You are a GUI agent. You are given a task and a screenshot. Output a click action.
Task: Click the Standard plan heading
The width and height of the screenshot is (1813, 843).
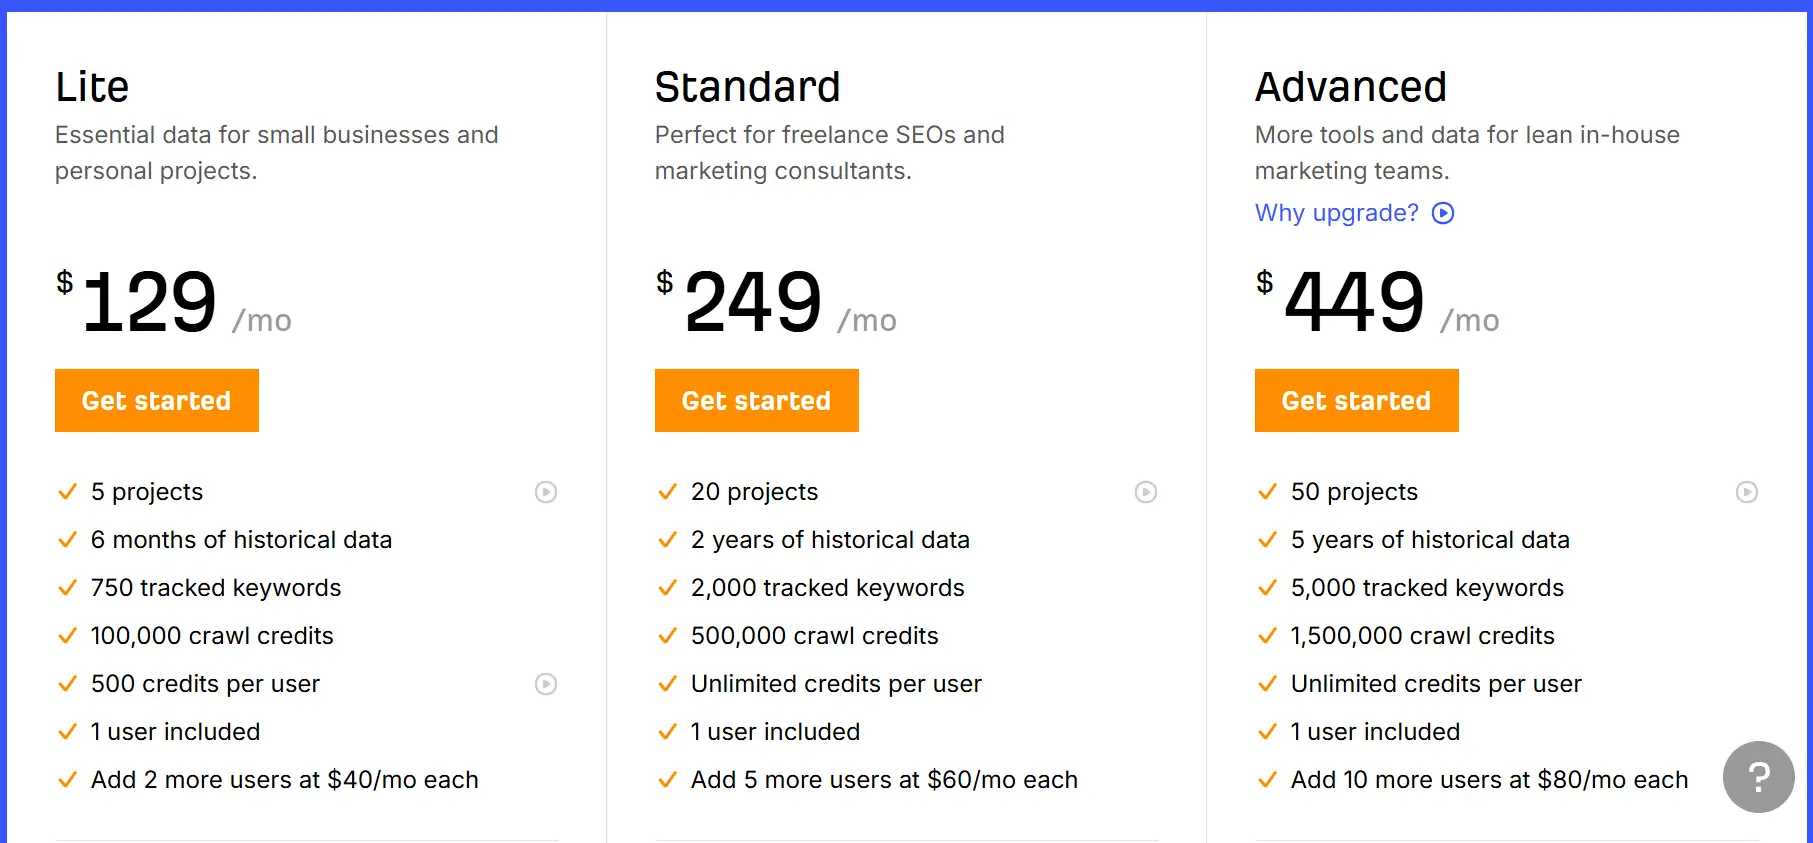(x=747, y=87)
